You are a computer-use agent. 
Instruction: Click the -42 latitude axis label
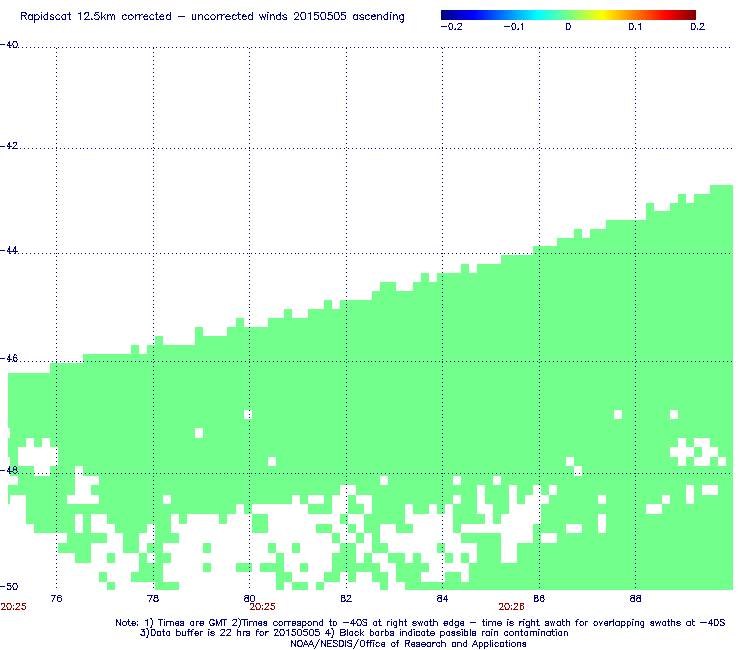9,146
